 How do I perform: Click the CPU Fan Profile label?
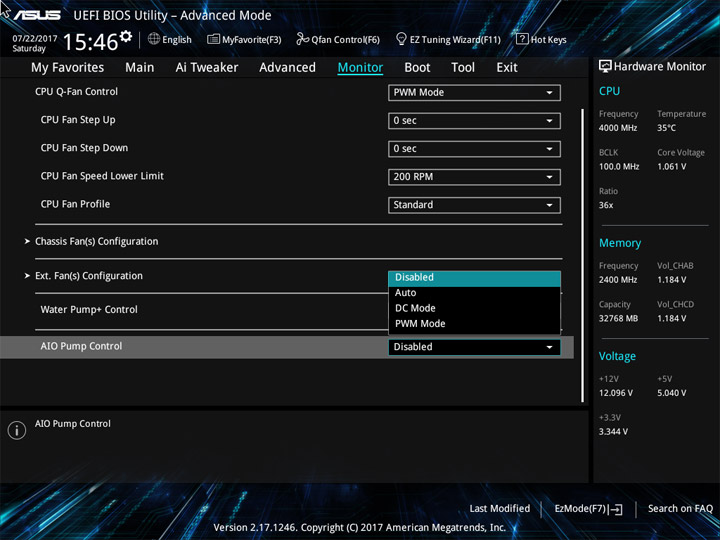point(75,204)
